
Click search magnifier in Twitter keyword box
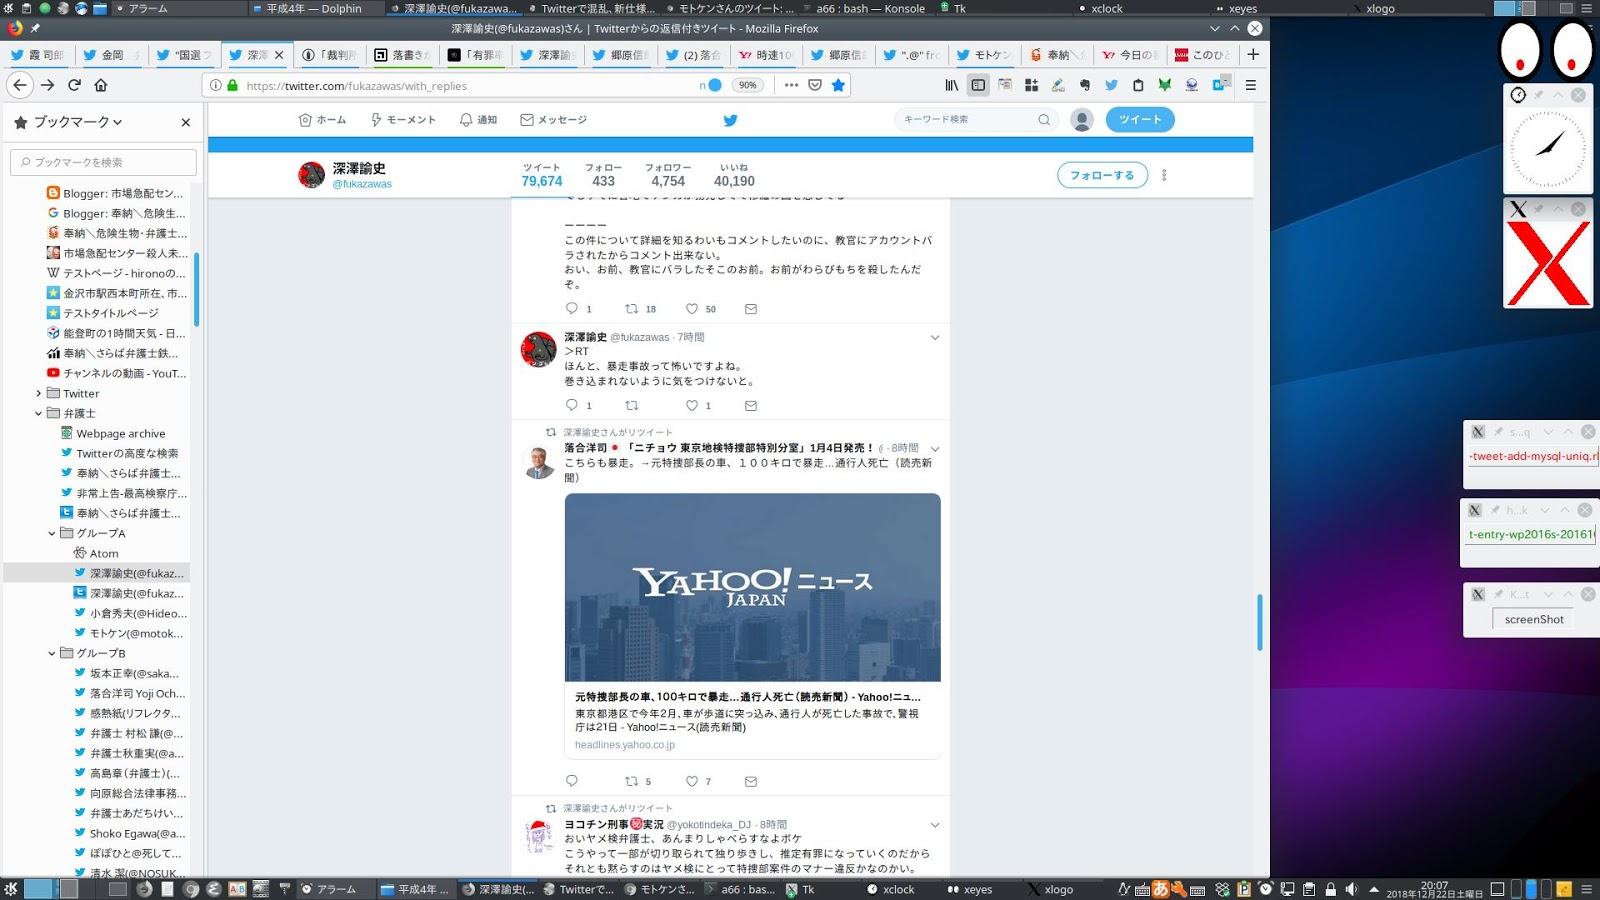1044,120
